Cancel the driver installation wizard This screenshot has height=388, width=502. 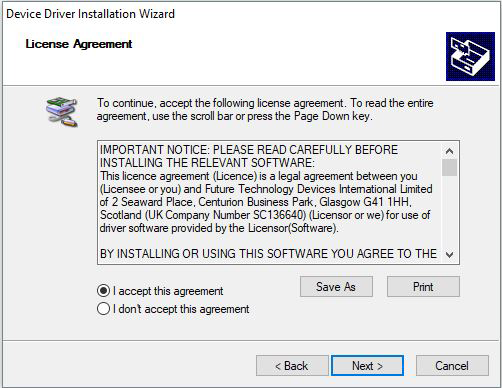[x=452, y=366]
